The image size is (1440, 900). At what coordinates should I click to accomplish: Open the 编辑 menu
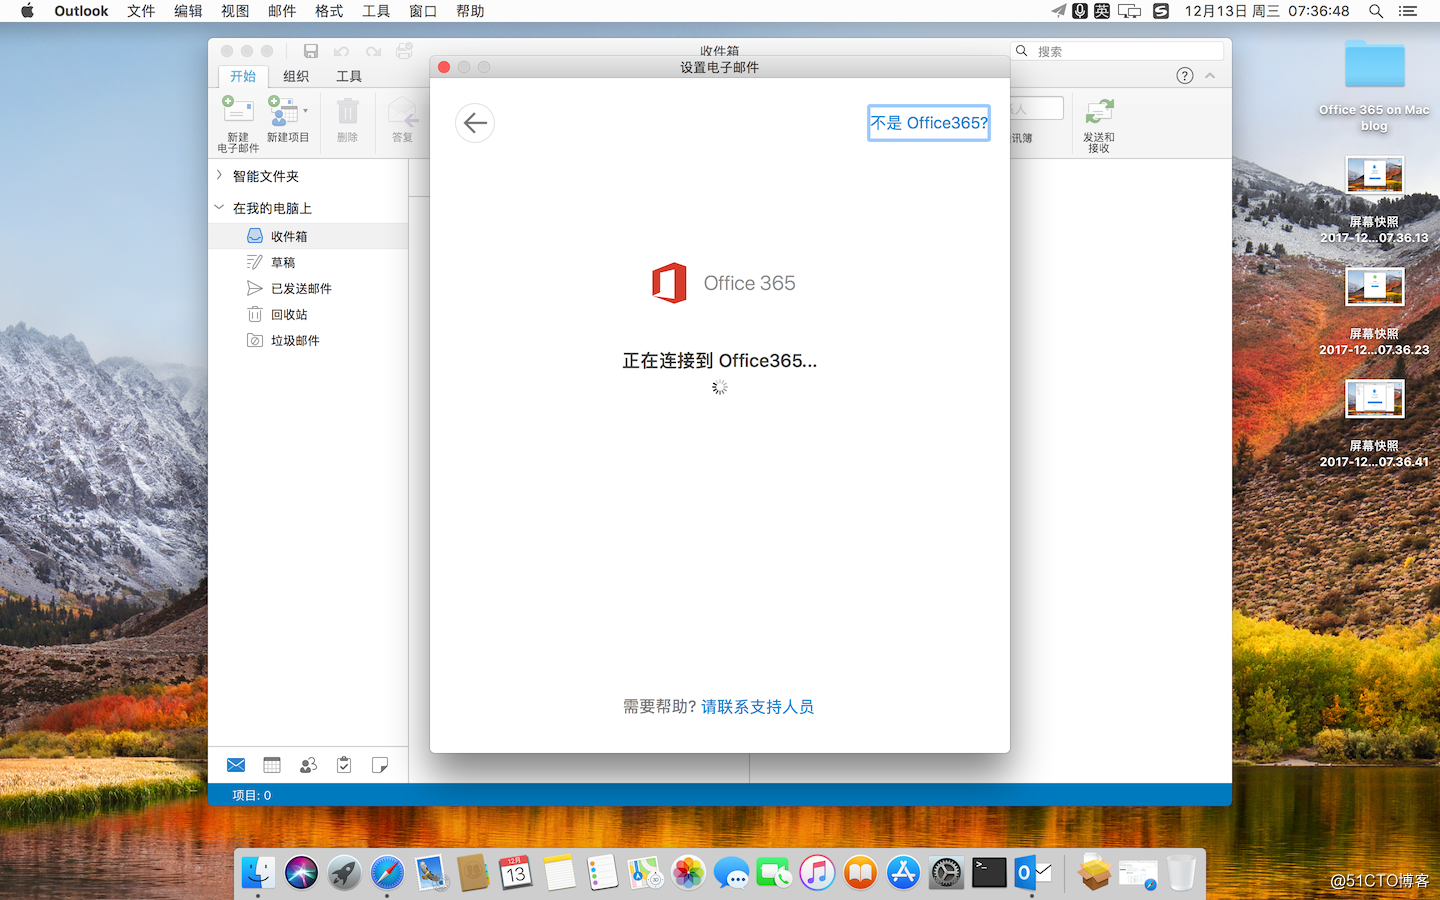[x=188, y=11]
